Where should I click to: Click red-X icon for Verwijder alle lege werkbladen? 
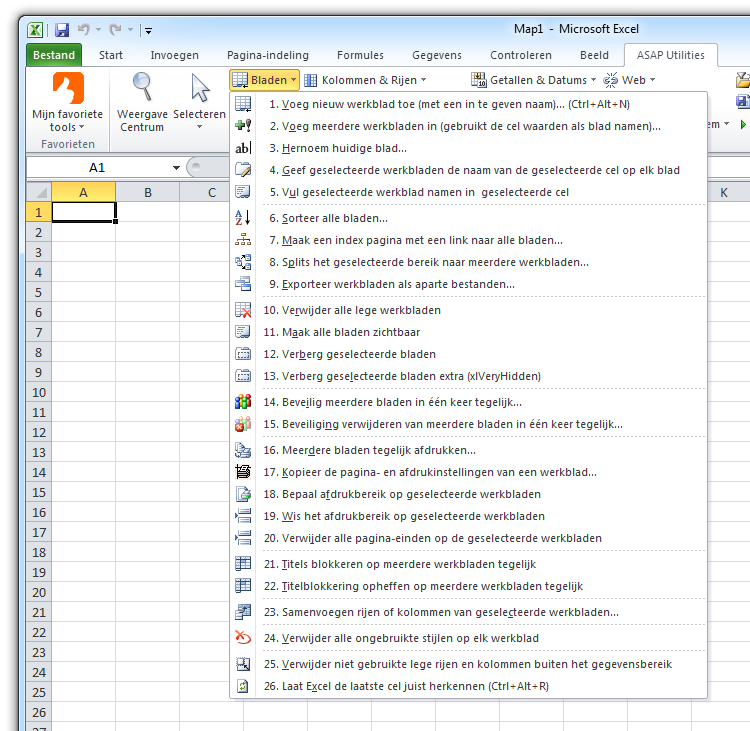243,310
